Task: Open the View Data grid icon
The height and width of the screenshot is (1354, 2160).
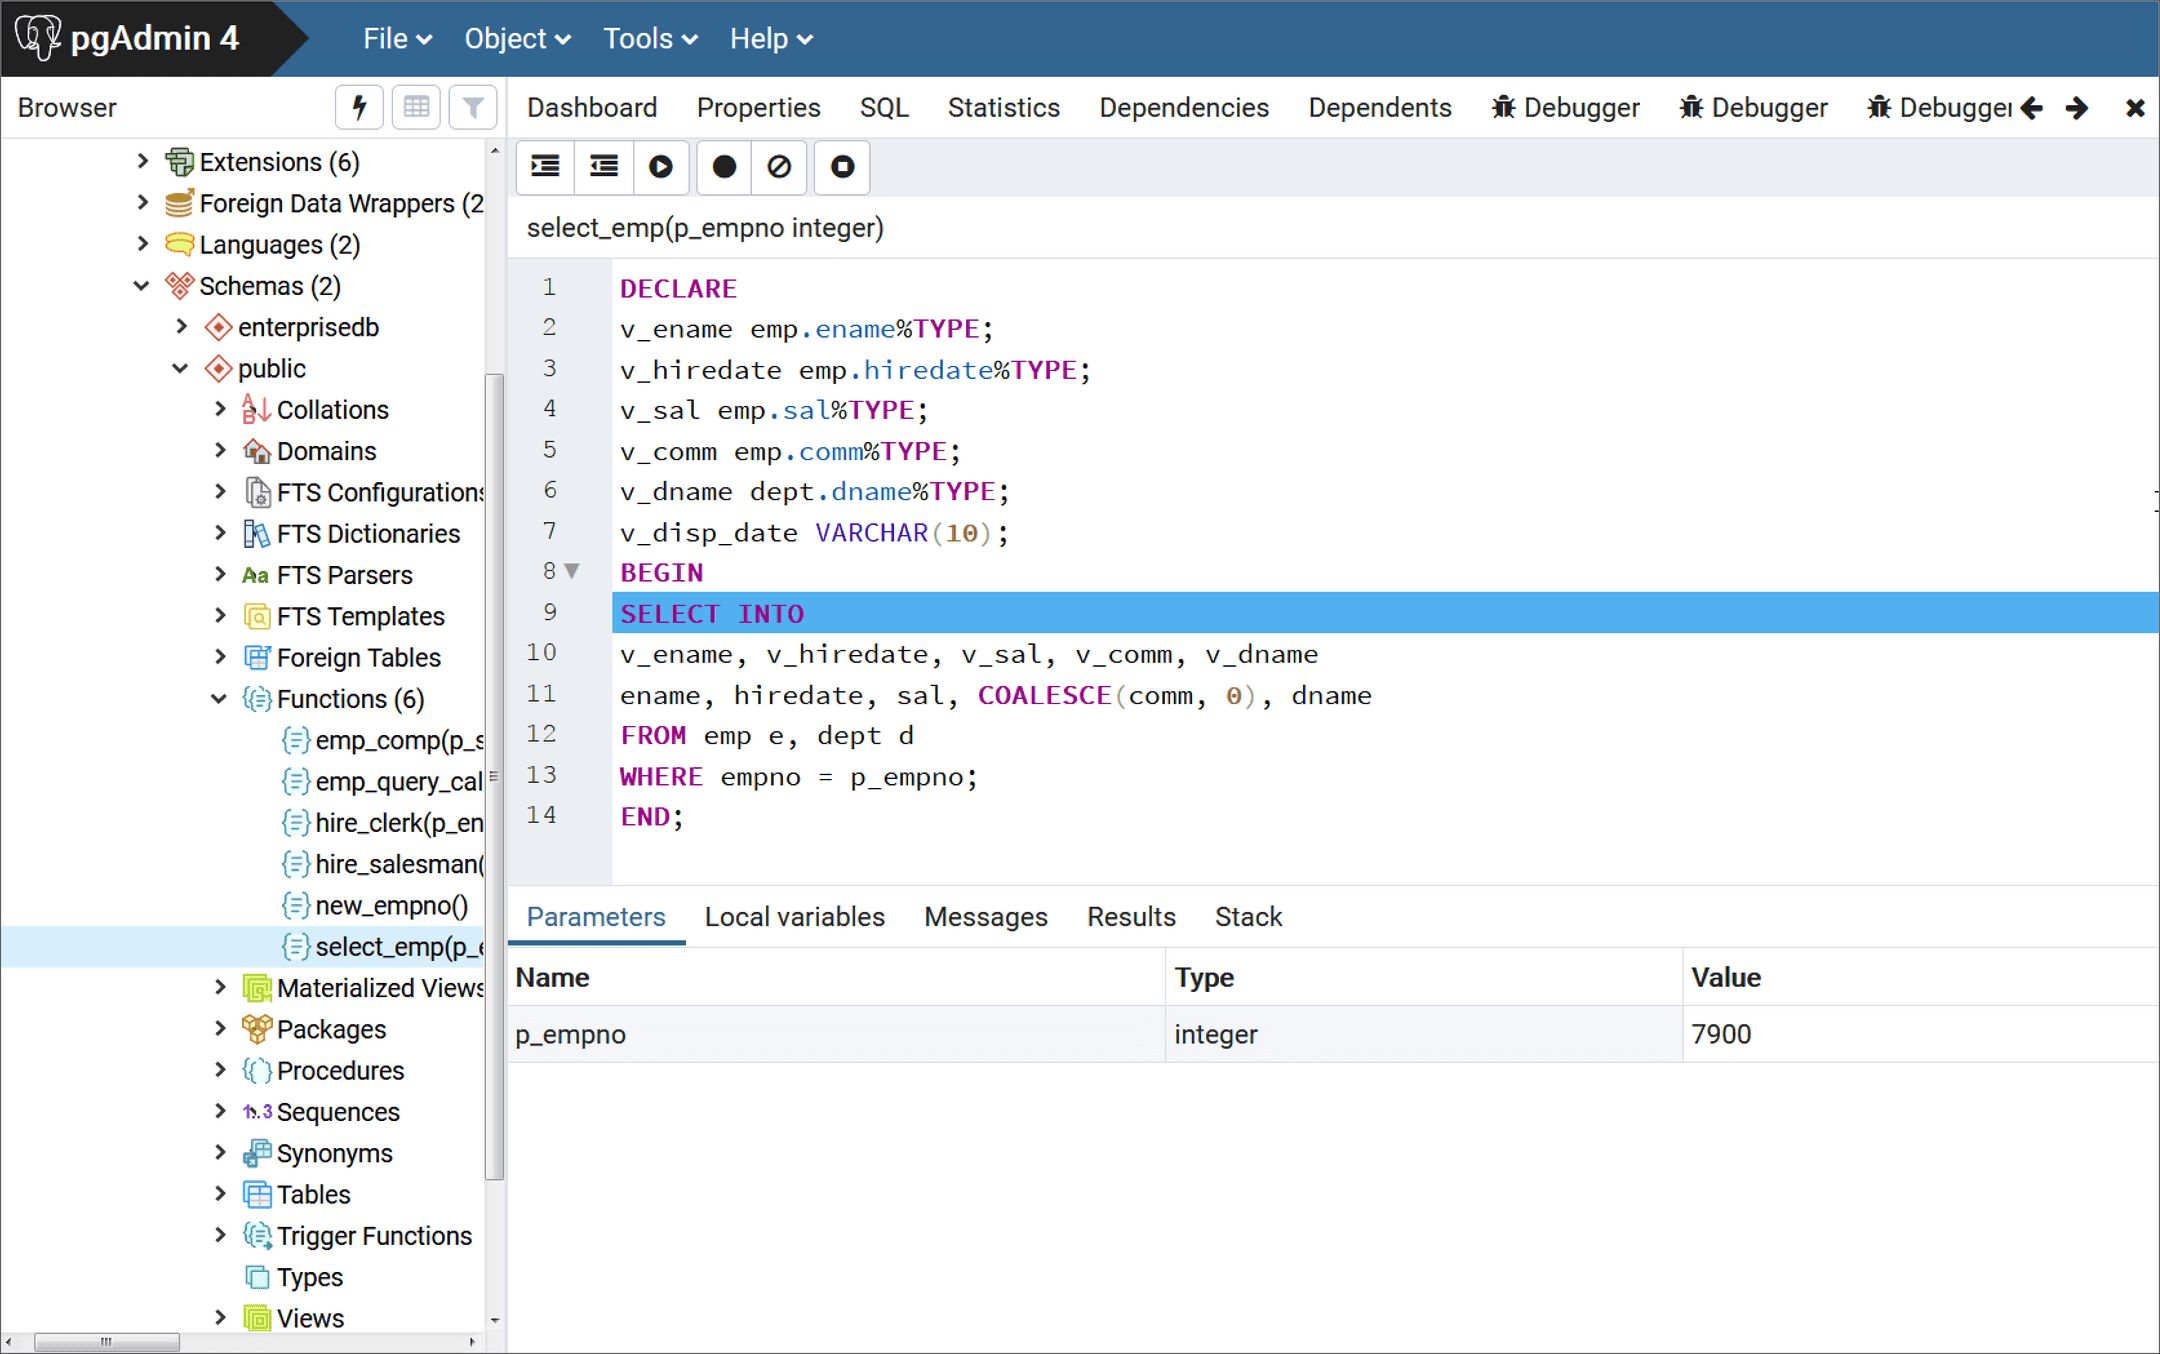Action: [x=416, y=107]
